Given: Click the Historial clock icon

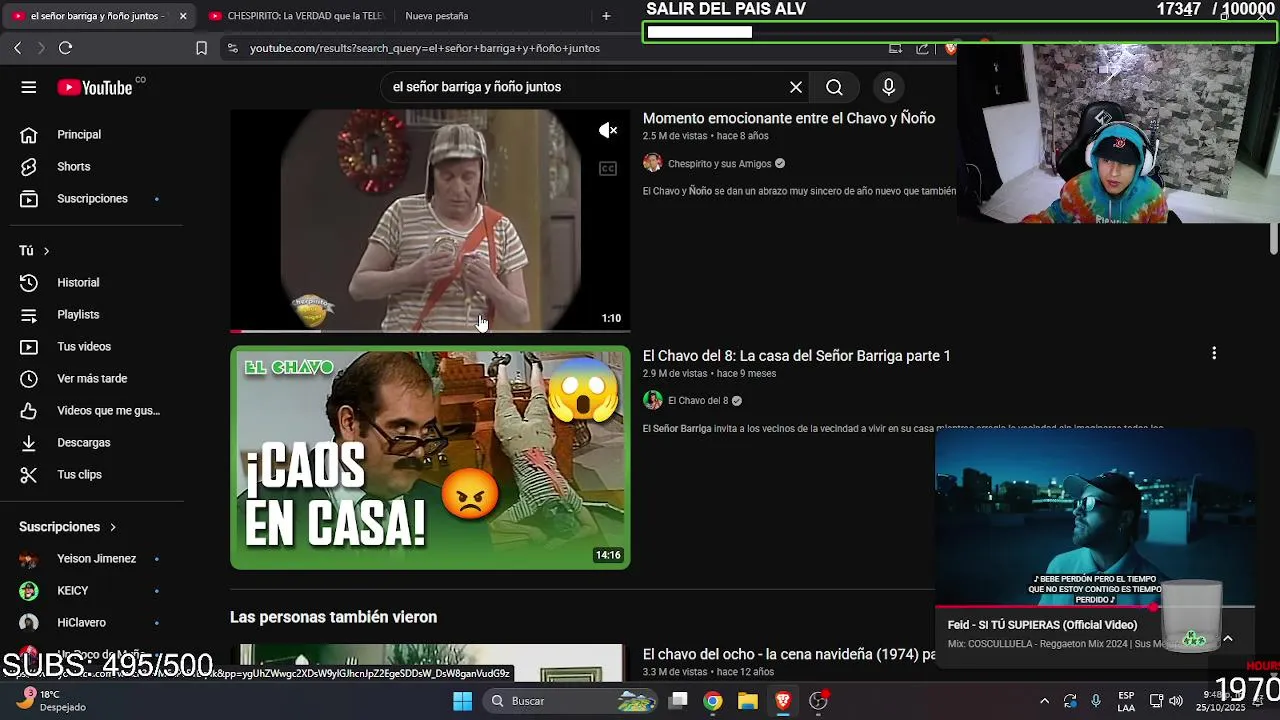Looking at the screenshot, I should click(29, 282).
